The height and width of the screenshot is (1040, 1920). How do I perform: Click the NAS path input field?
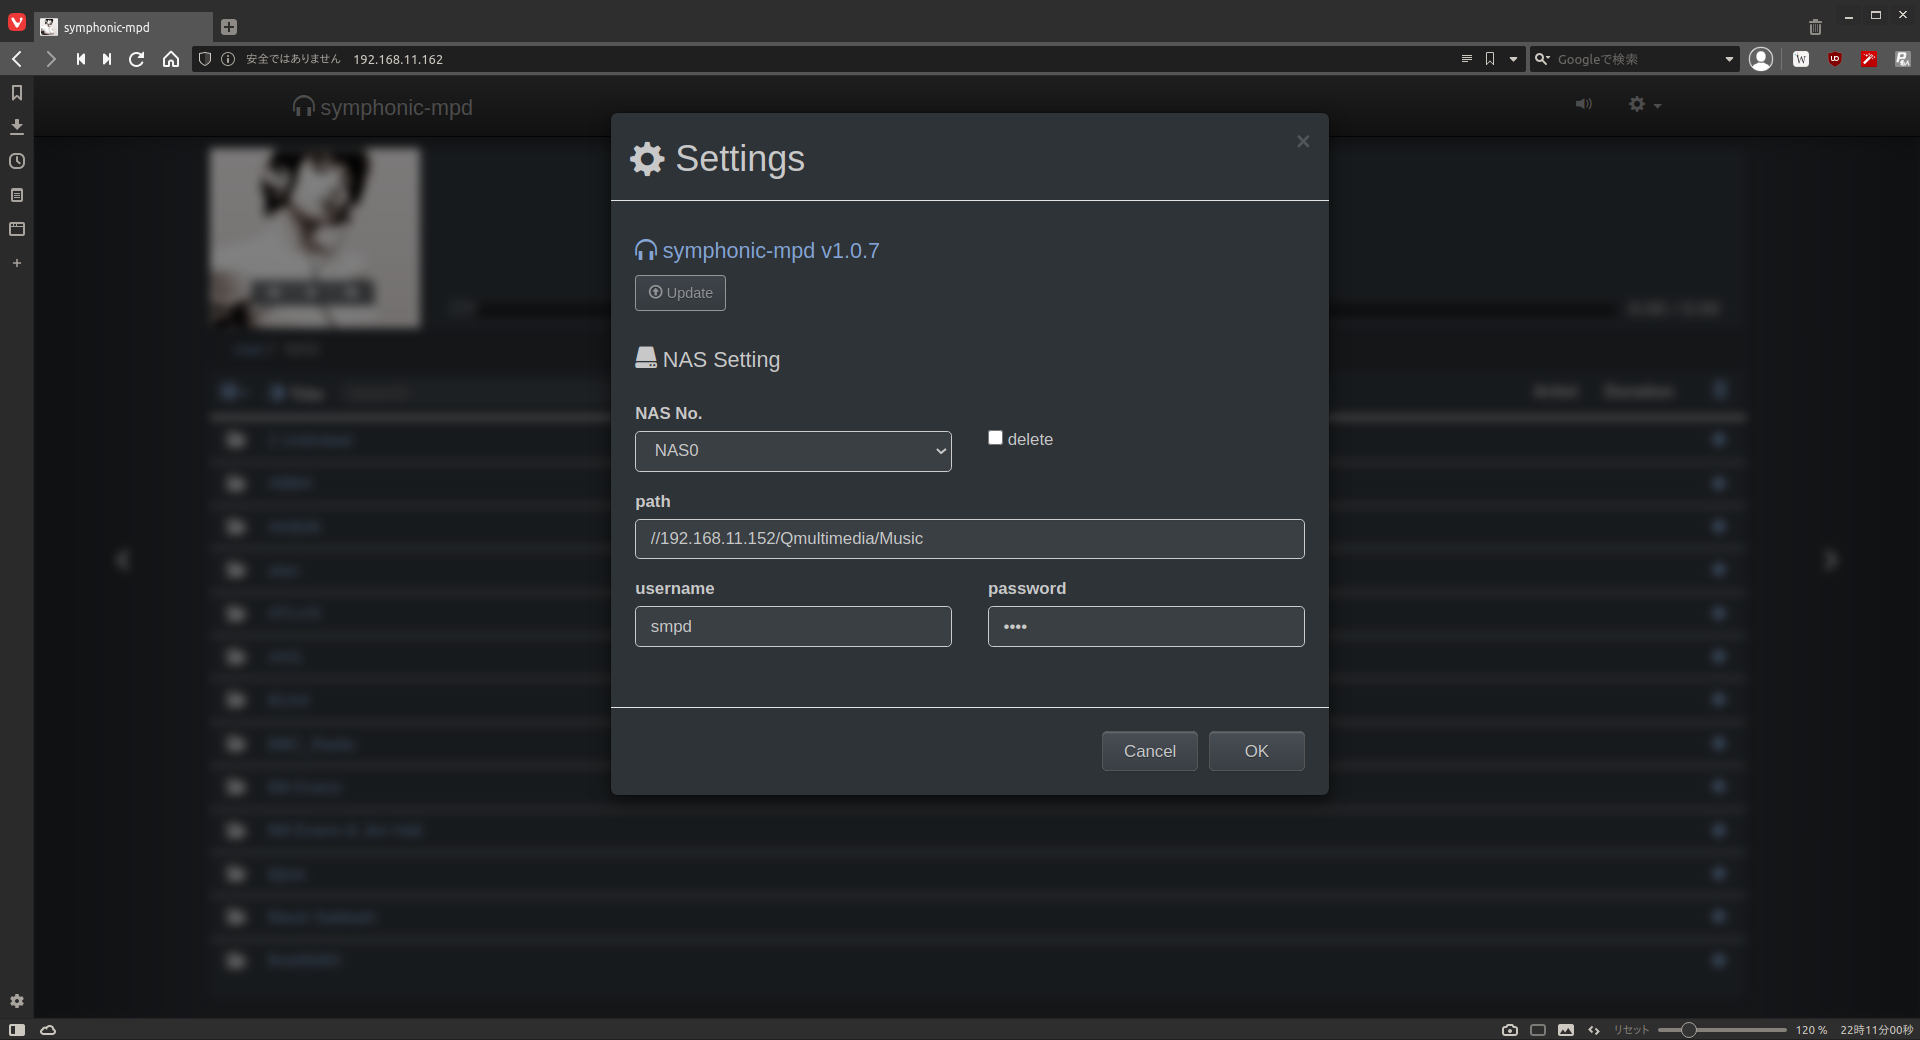969,539
